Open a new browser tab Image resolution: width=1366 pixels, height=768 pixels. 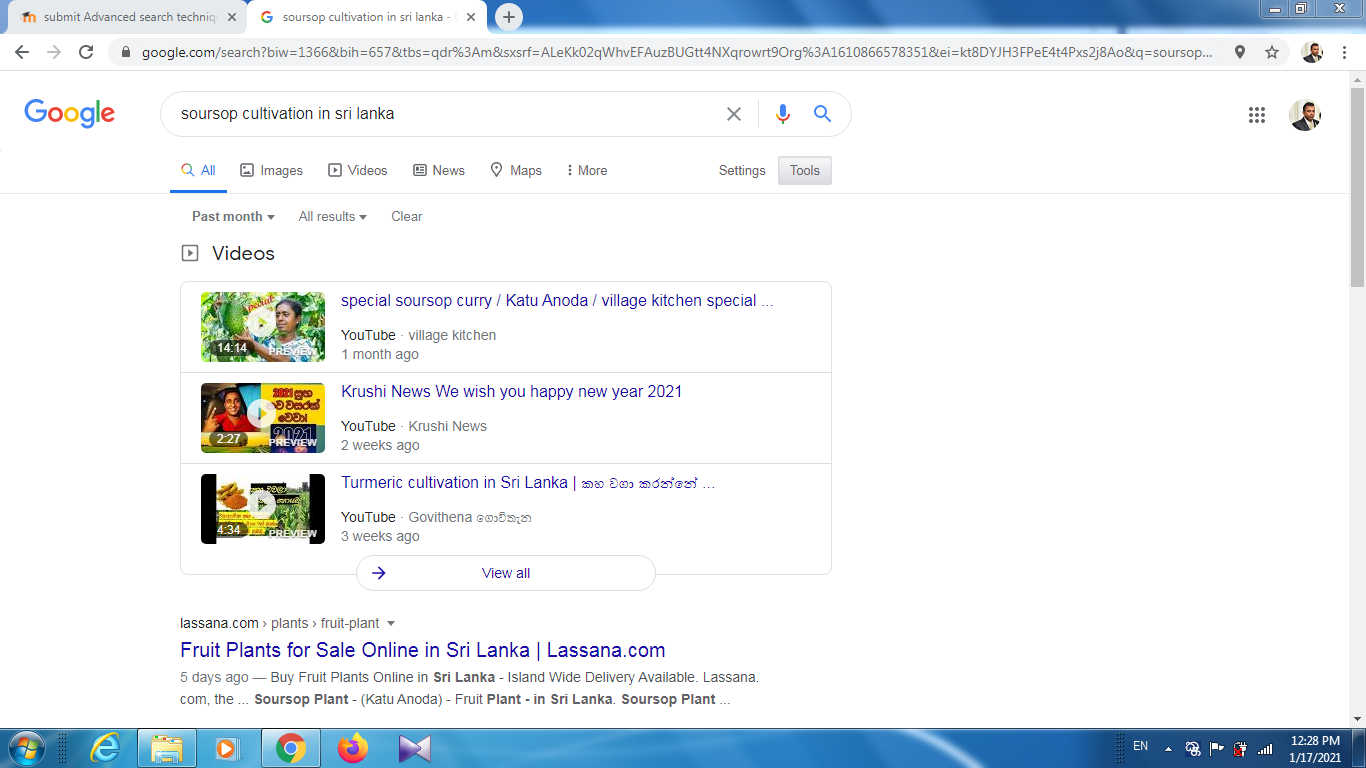(x=509, y=17)
